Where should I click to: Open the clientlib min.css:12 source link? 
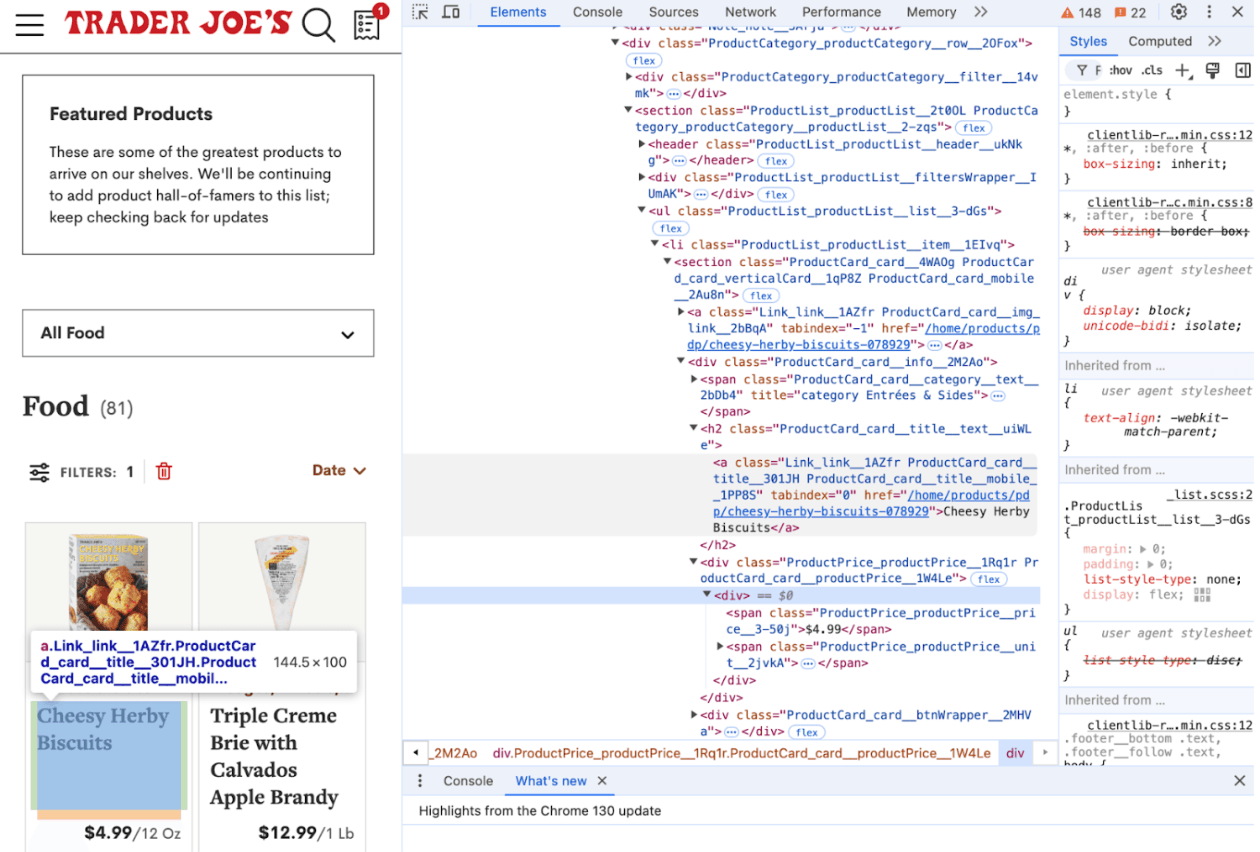pos(1169,135)
